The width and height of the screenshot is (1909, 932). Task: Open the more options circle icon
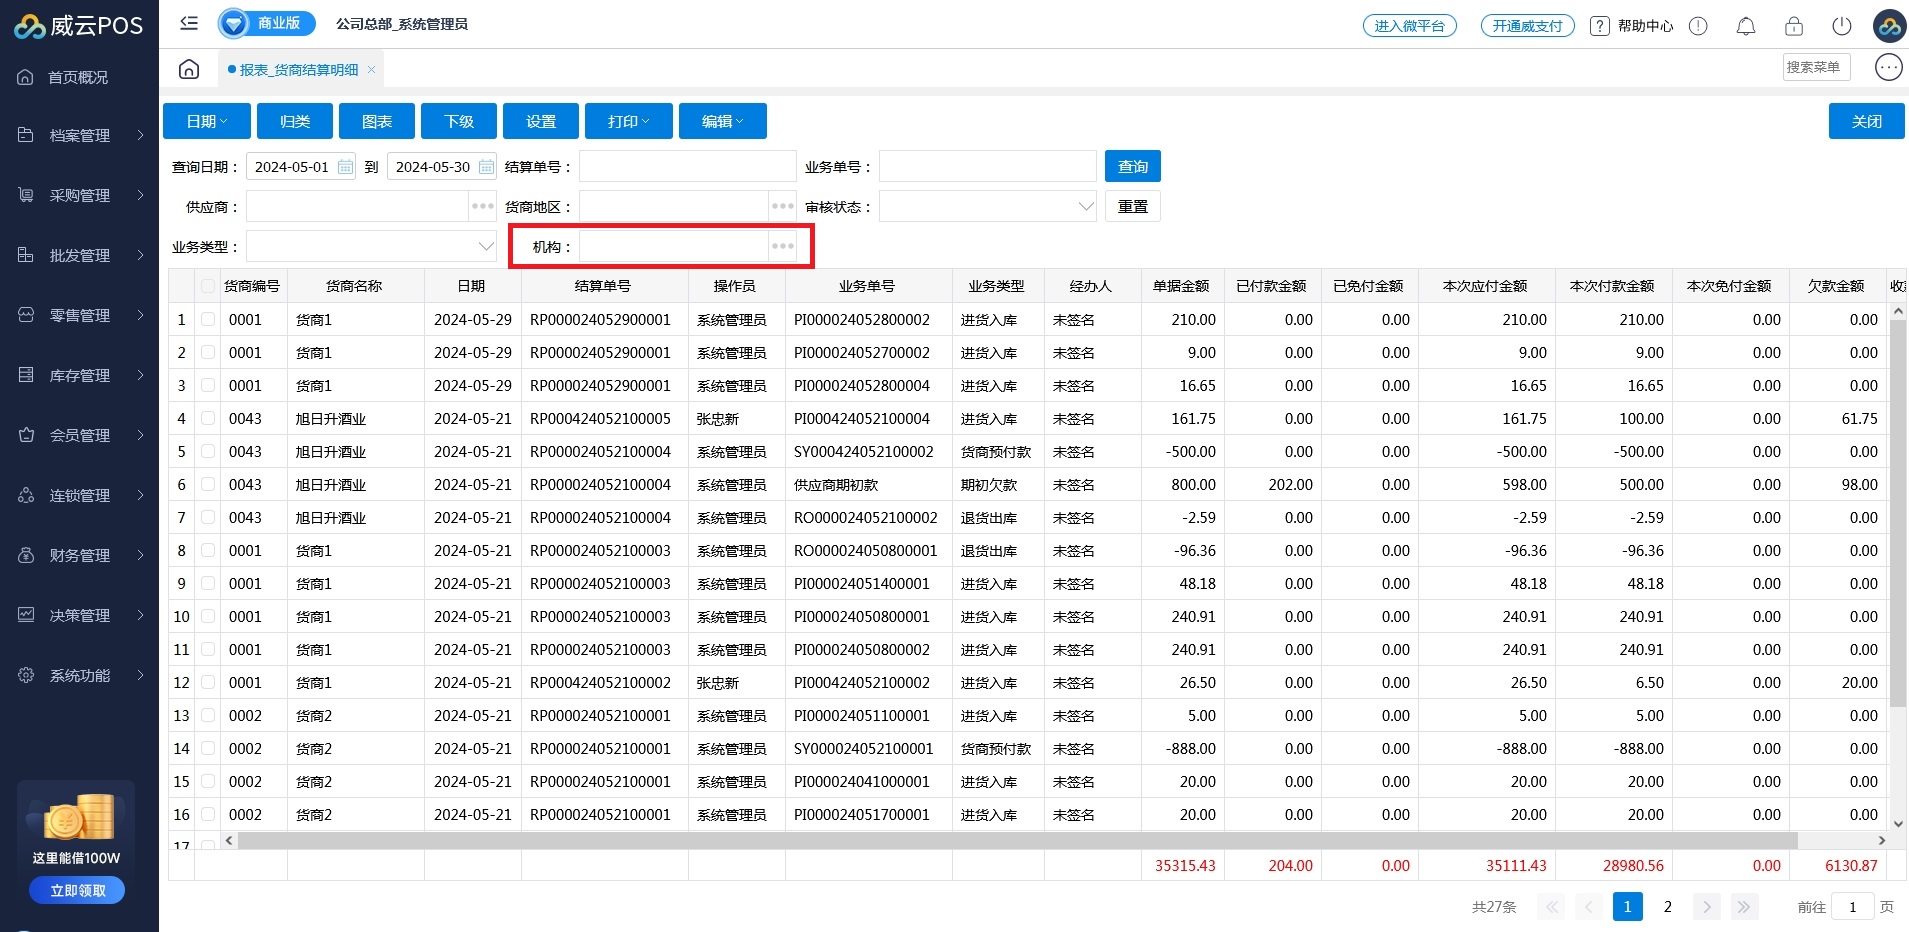[x=1888, y=67]
